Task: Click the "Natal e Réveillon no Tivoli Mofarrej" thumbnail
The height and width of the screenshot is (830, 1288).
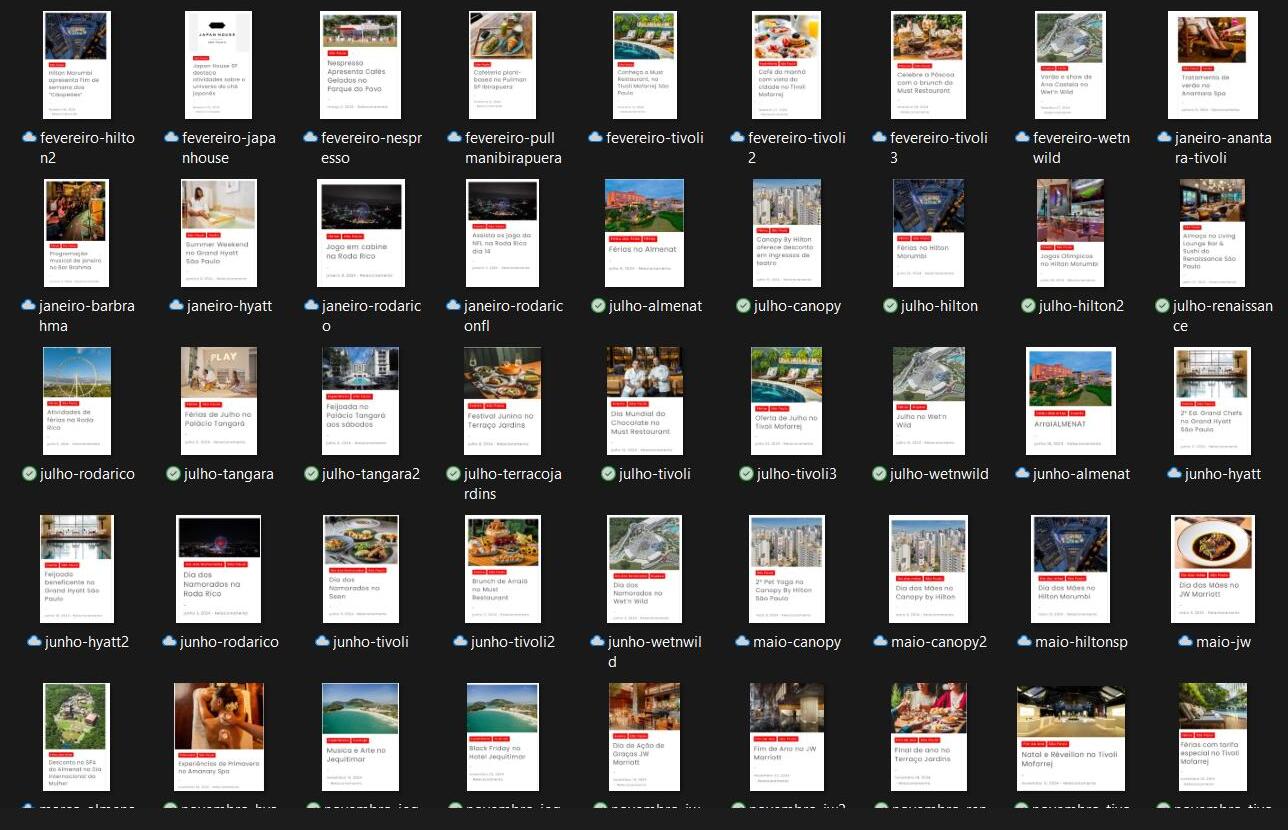Action: coord(1070,737)
